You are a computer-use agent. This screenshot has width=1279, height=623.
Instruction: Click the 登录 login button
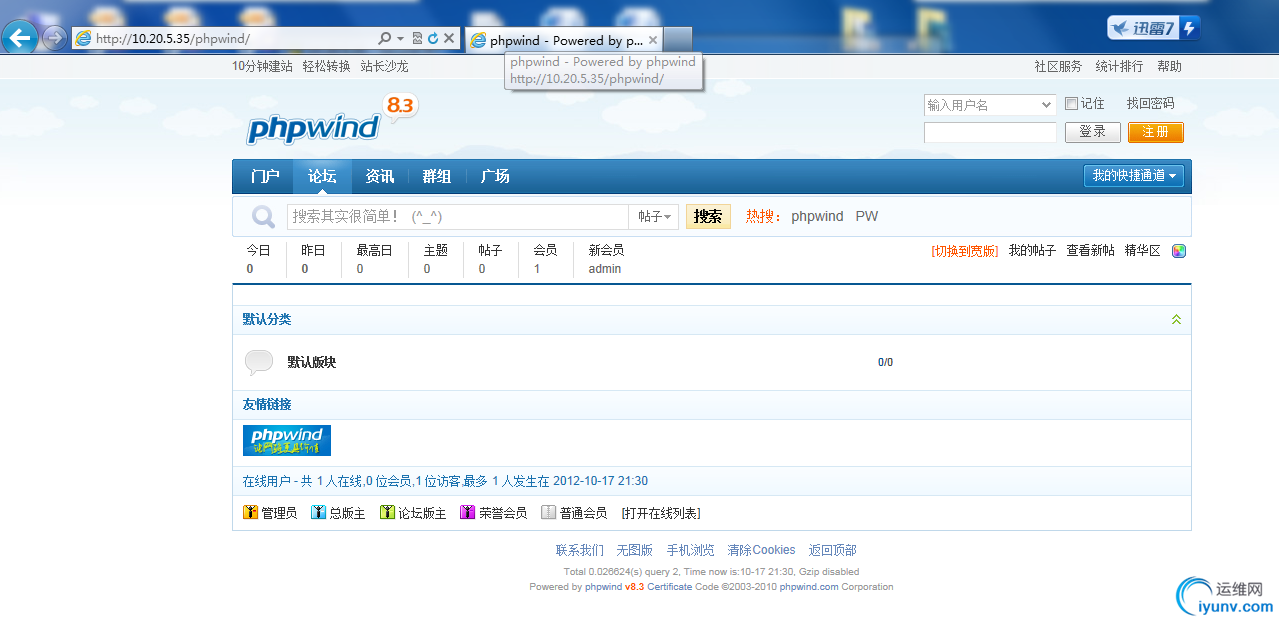point(1092,132)
